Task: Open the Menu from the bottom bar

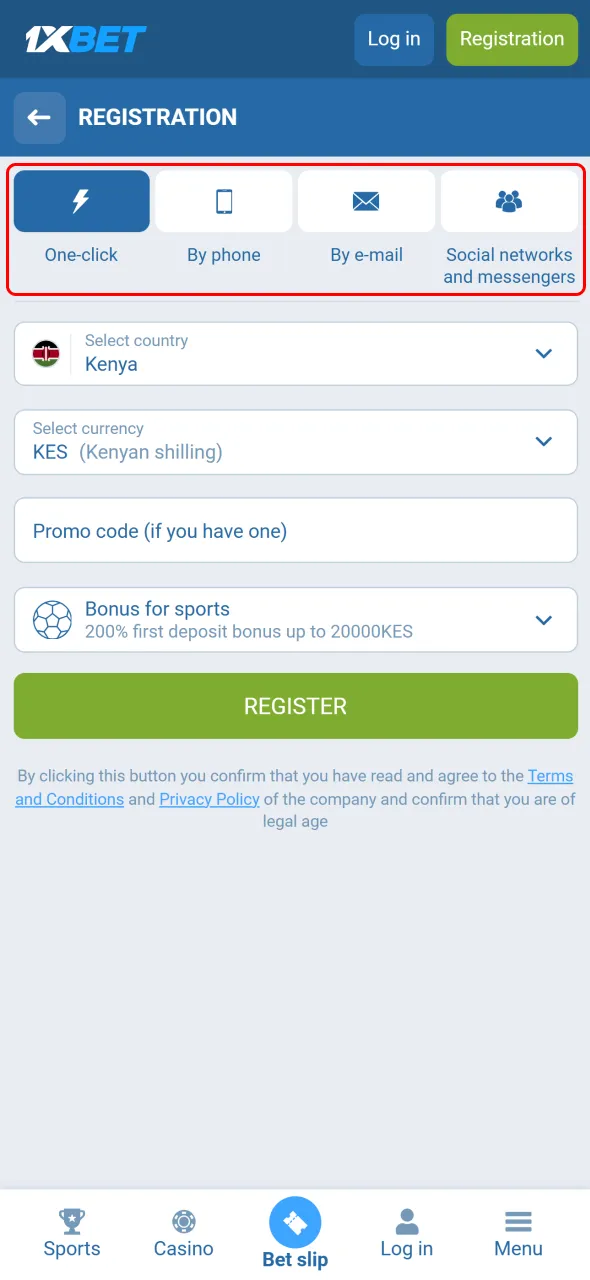Action: click(x=518, y=1227)
